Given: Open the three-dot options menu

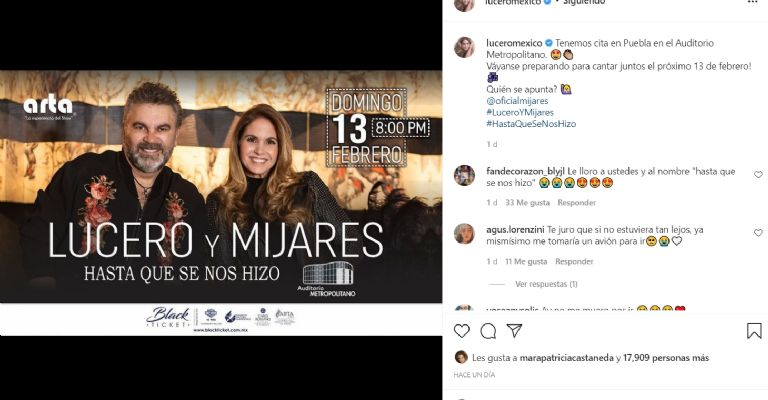Looking at the screenshot, I should 753,2.
